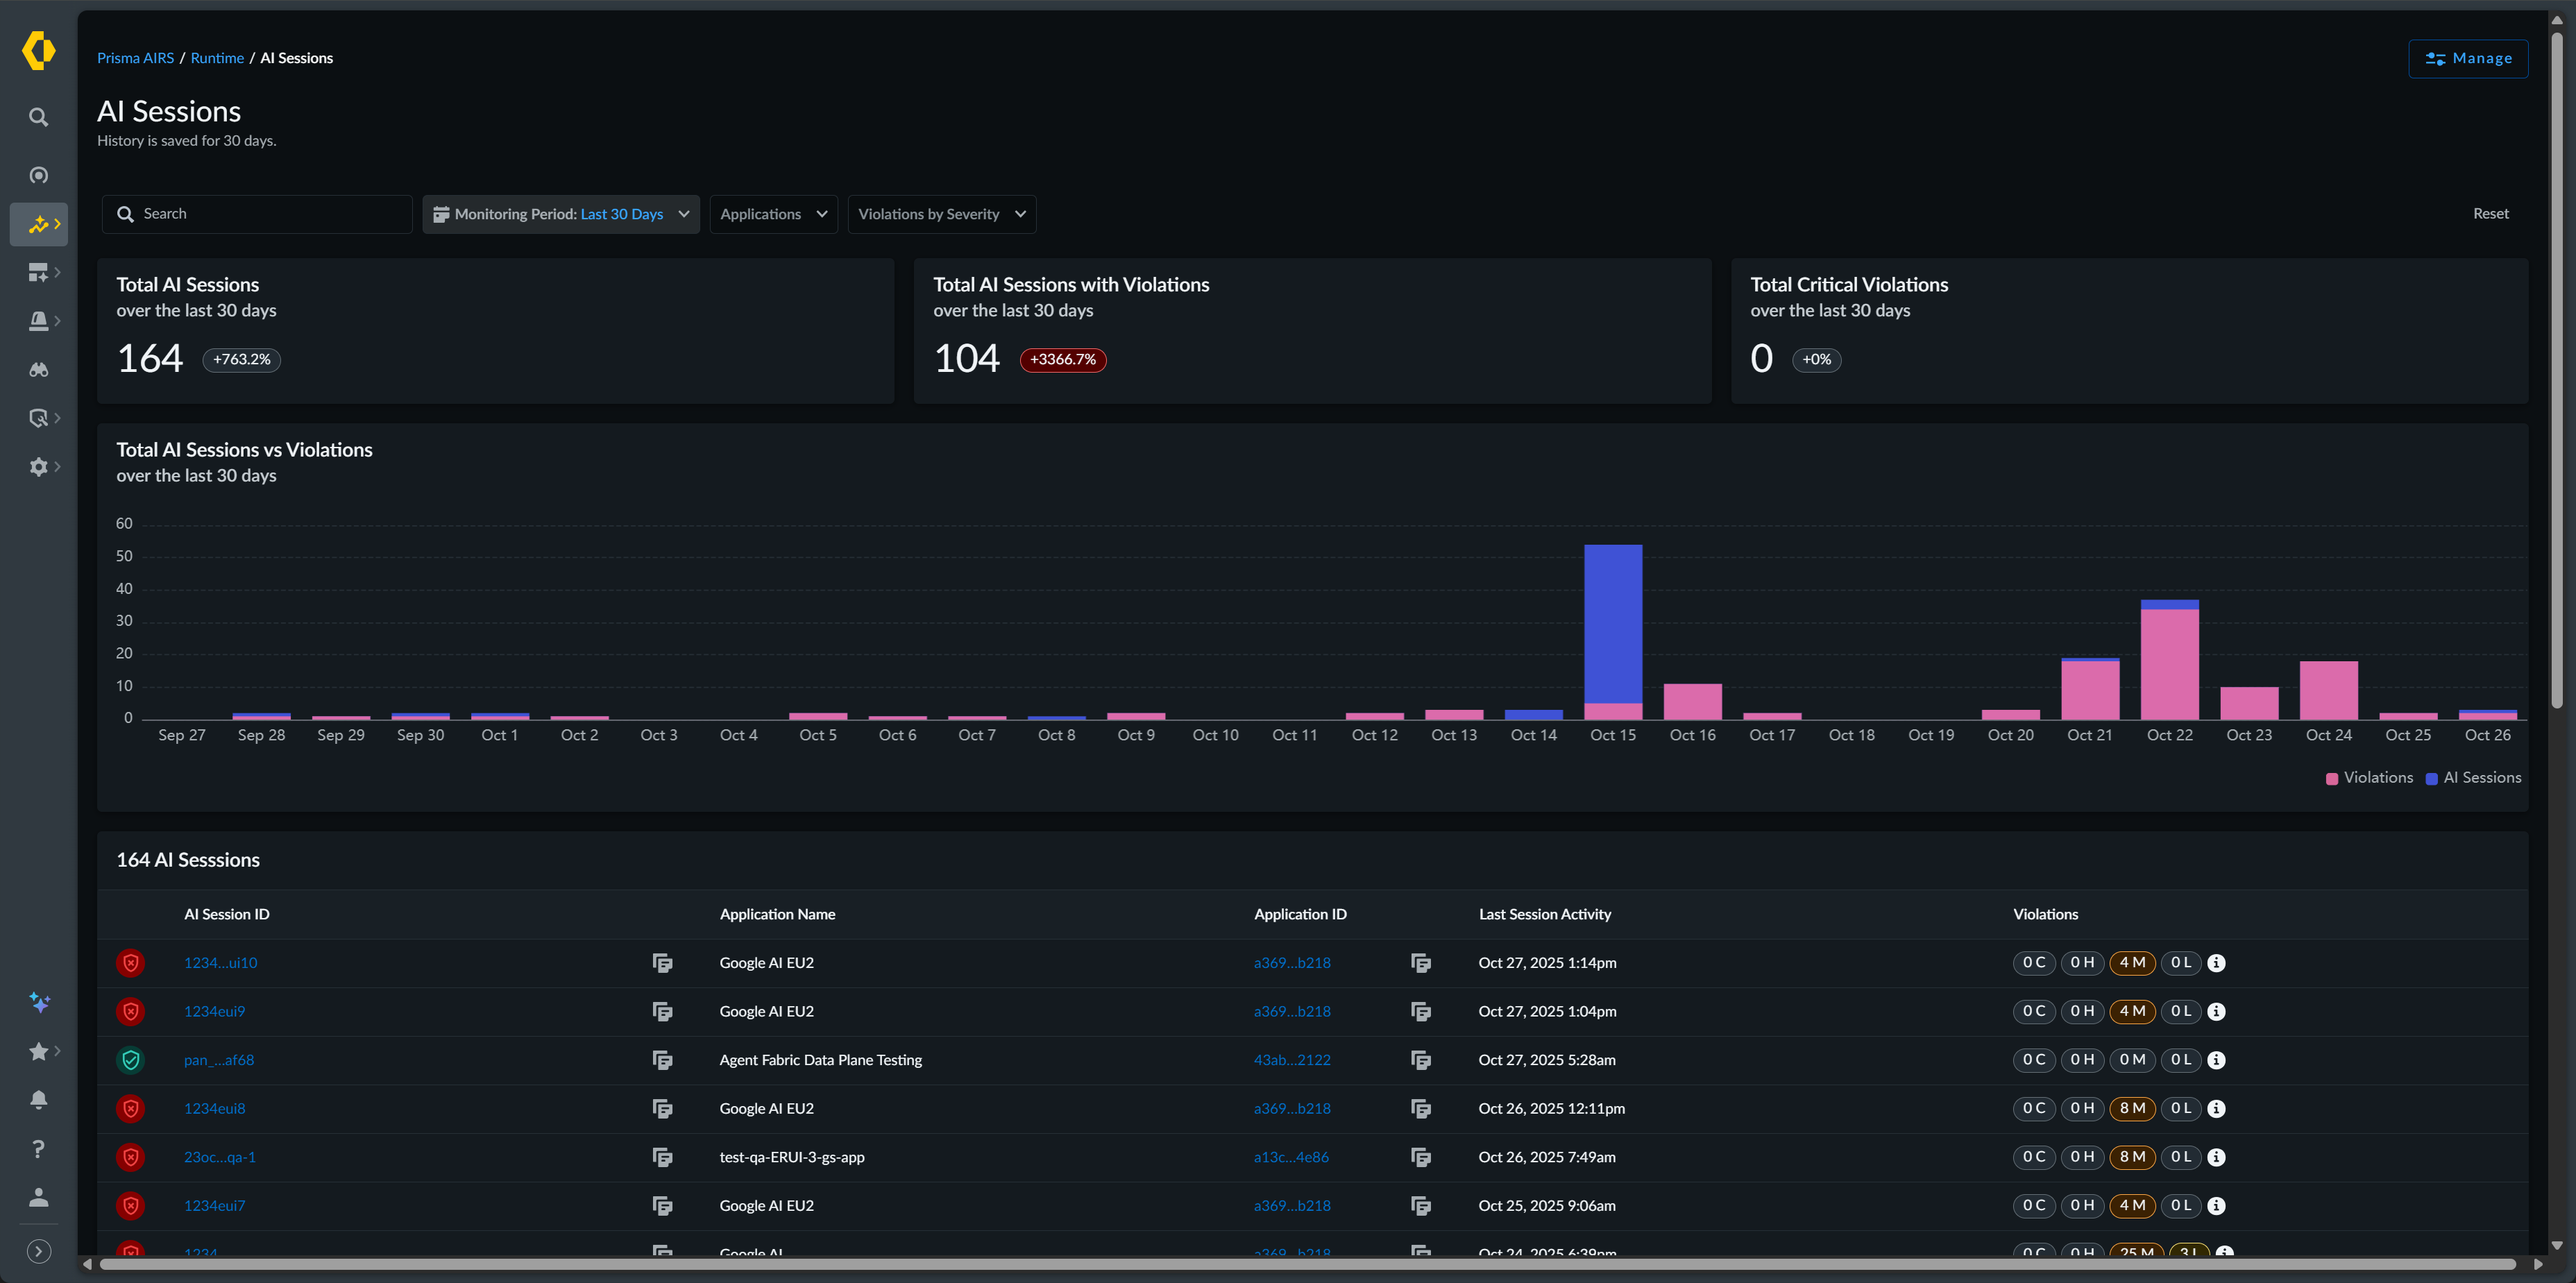Image resolution: width=2576 pixels, height=1283 pixels.
Task: Click info icon on pan_...af68 violations row
Action: coord(2216,1060)
